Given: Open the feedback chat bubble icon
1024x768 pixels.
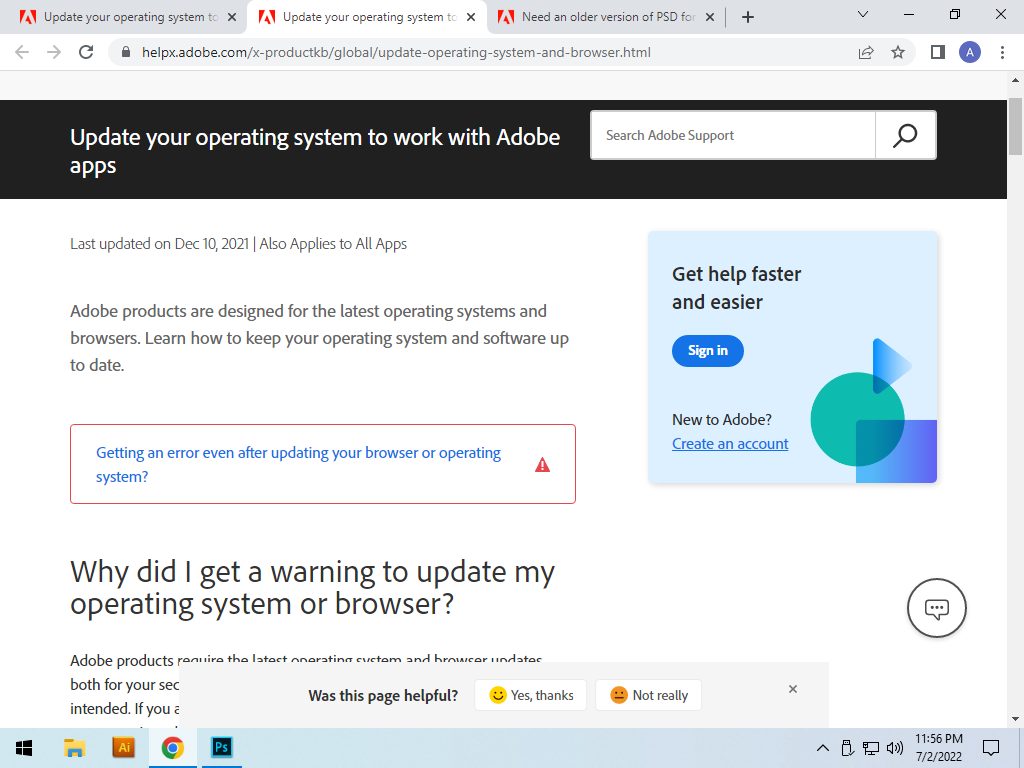Looking at the screenshot, I should (936, 607).
